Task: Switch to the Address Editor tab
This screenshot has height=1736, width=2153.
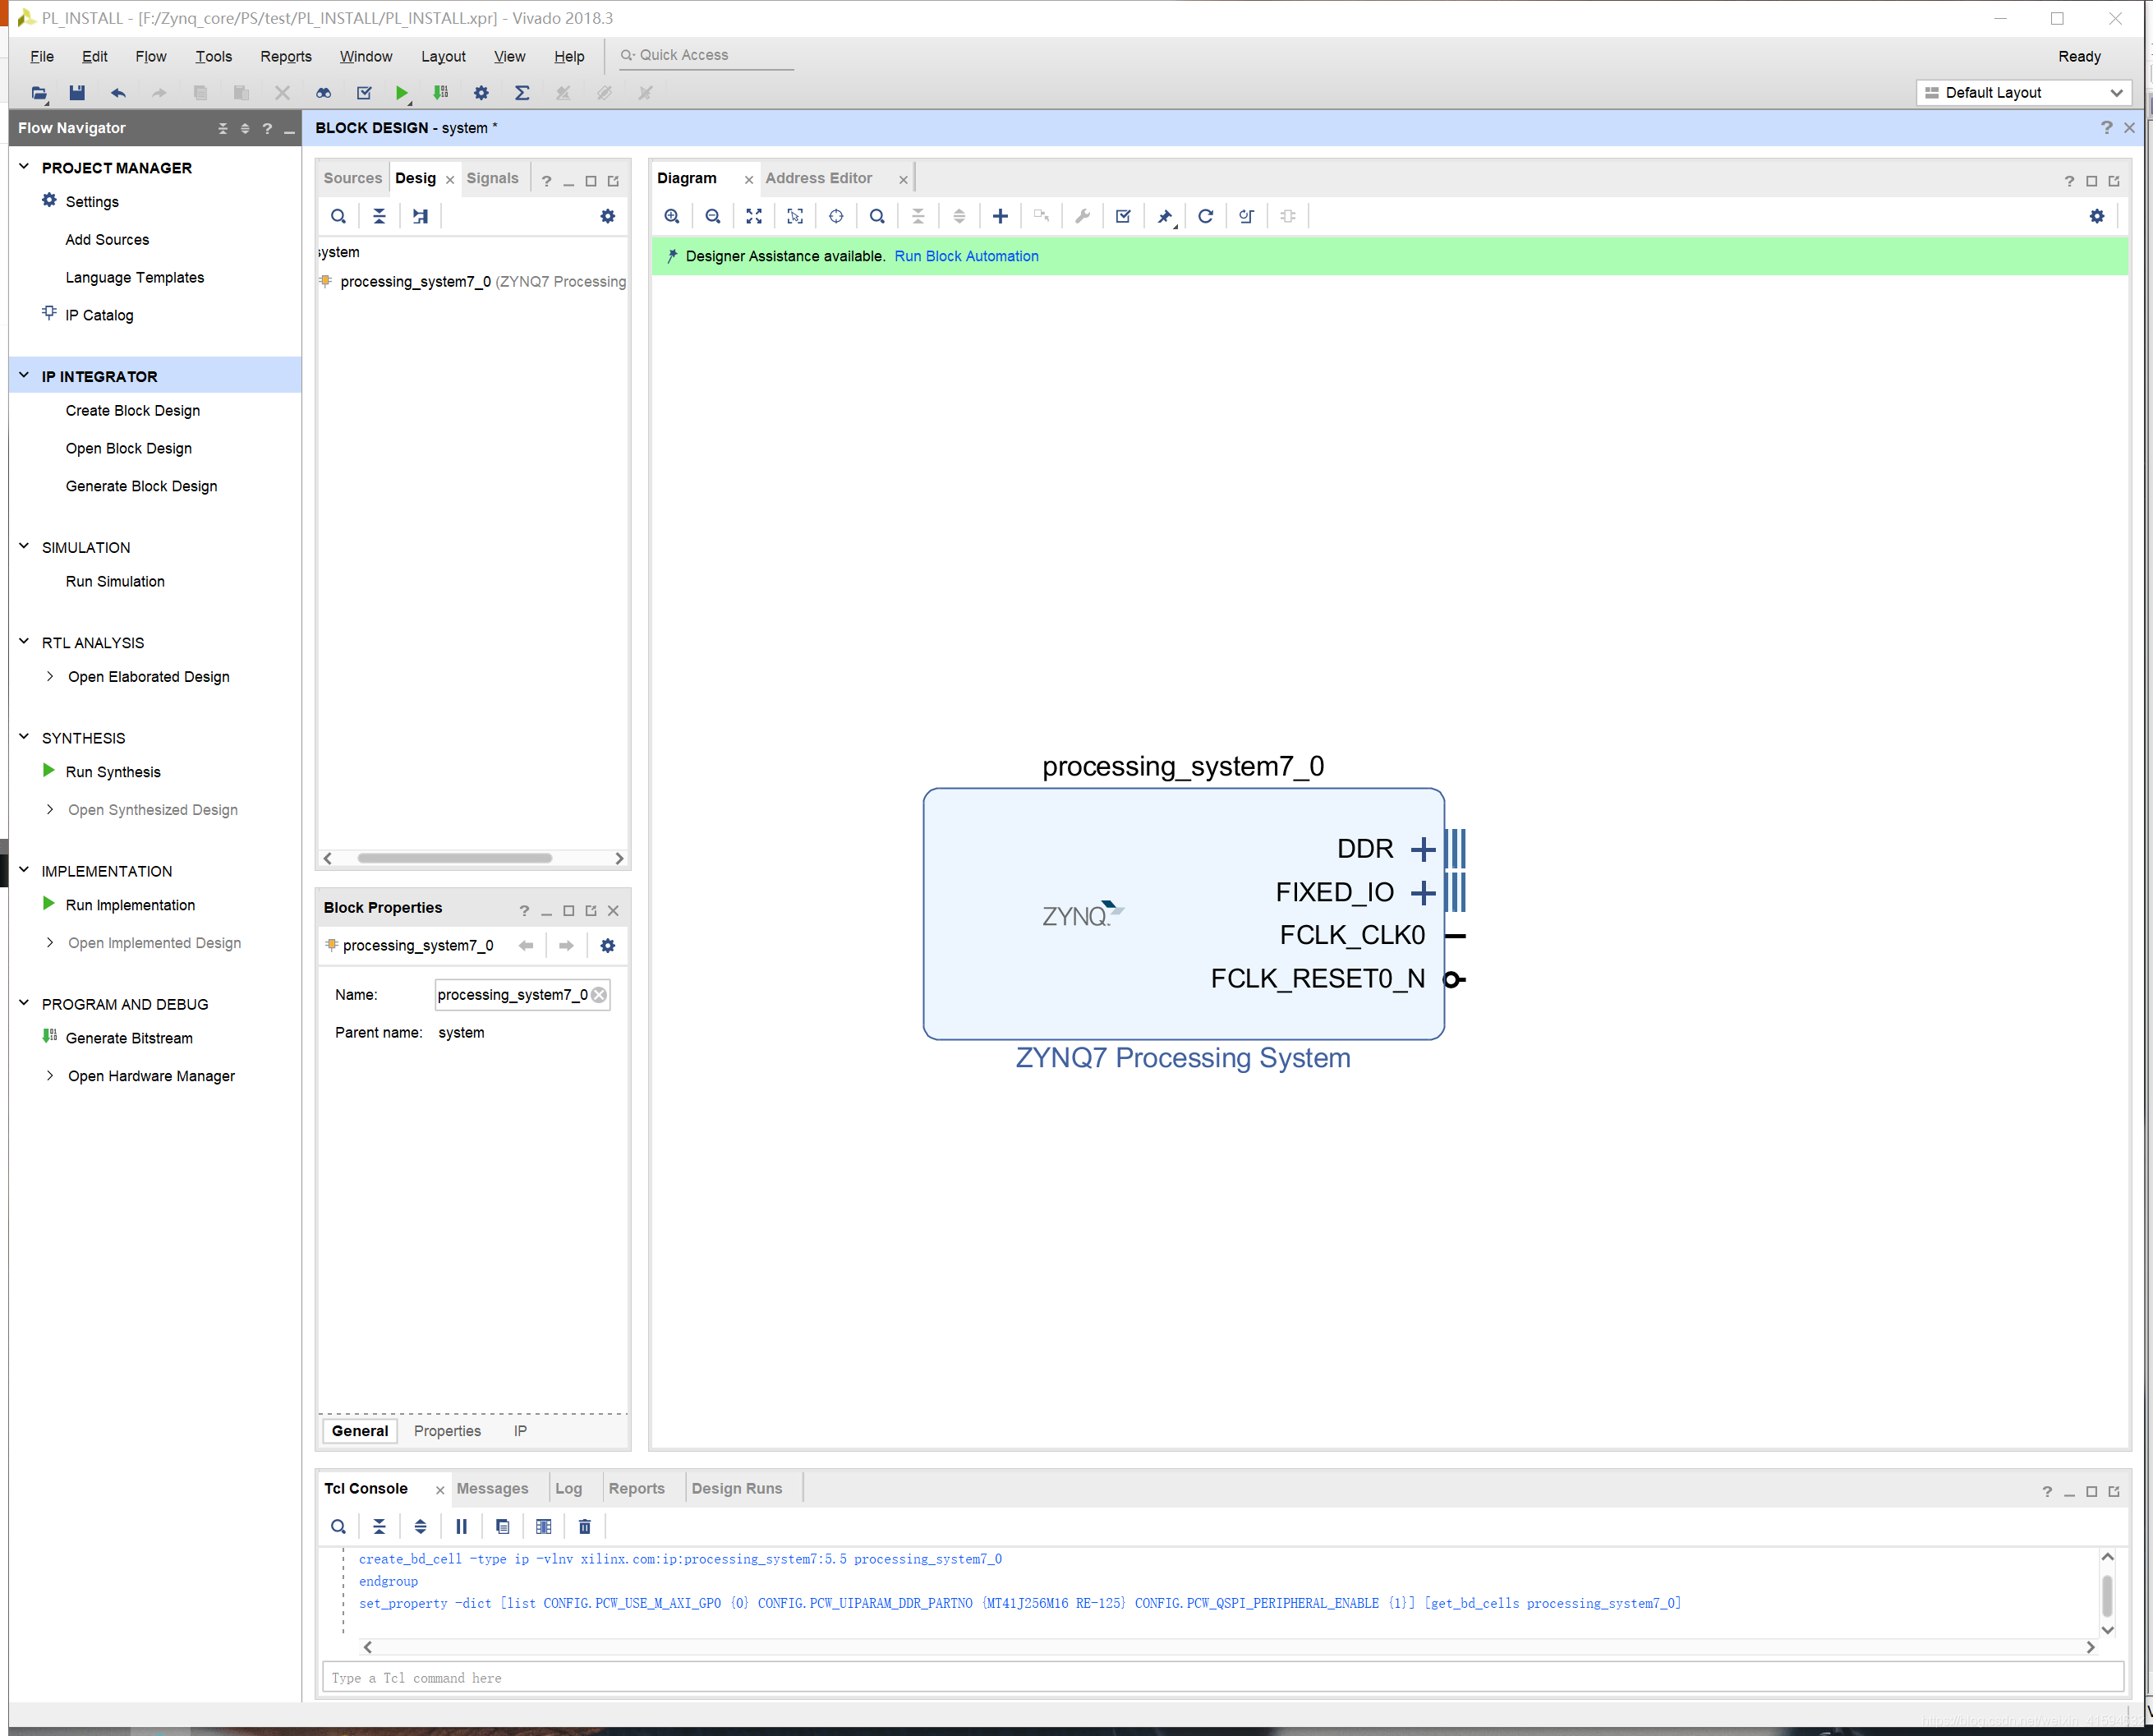Action: click(x=818, y=178)
